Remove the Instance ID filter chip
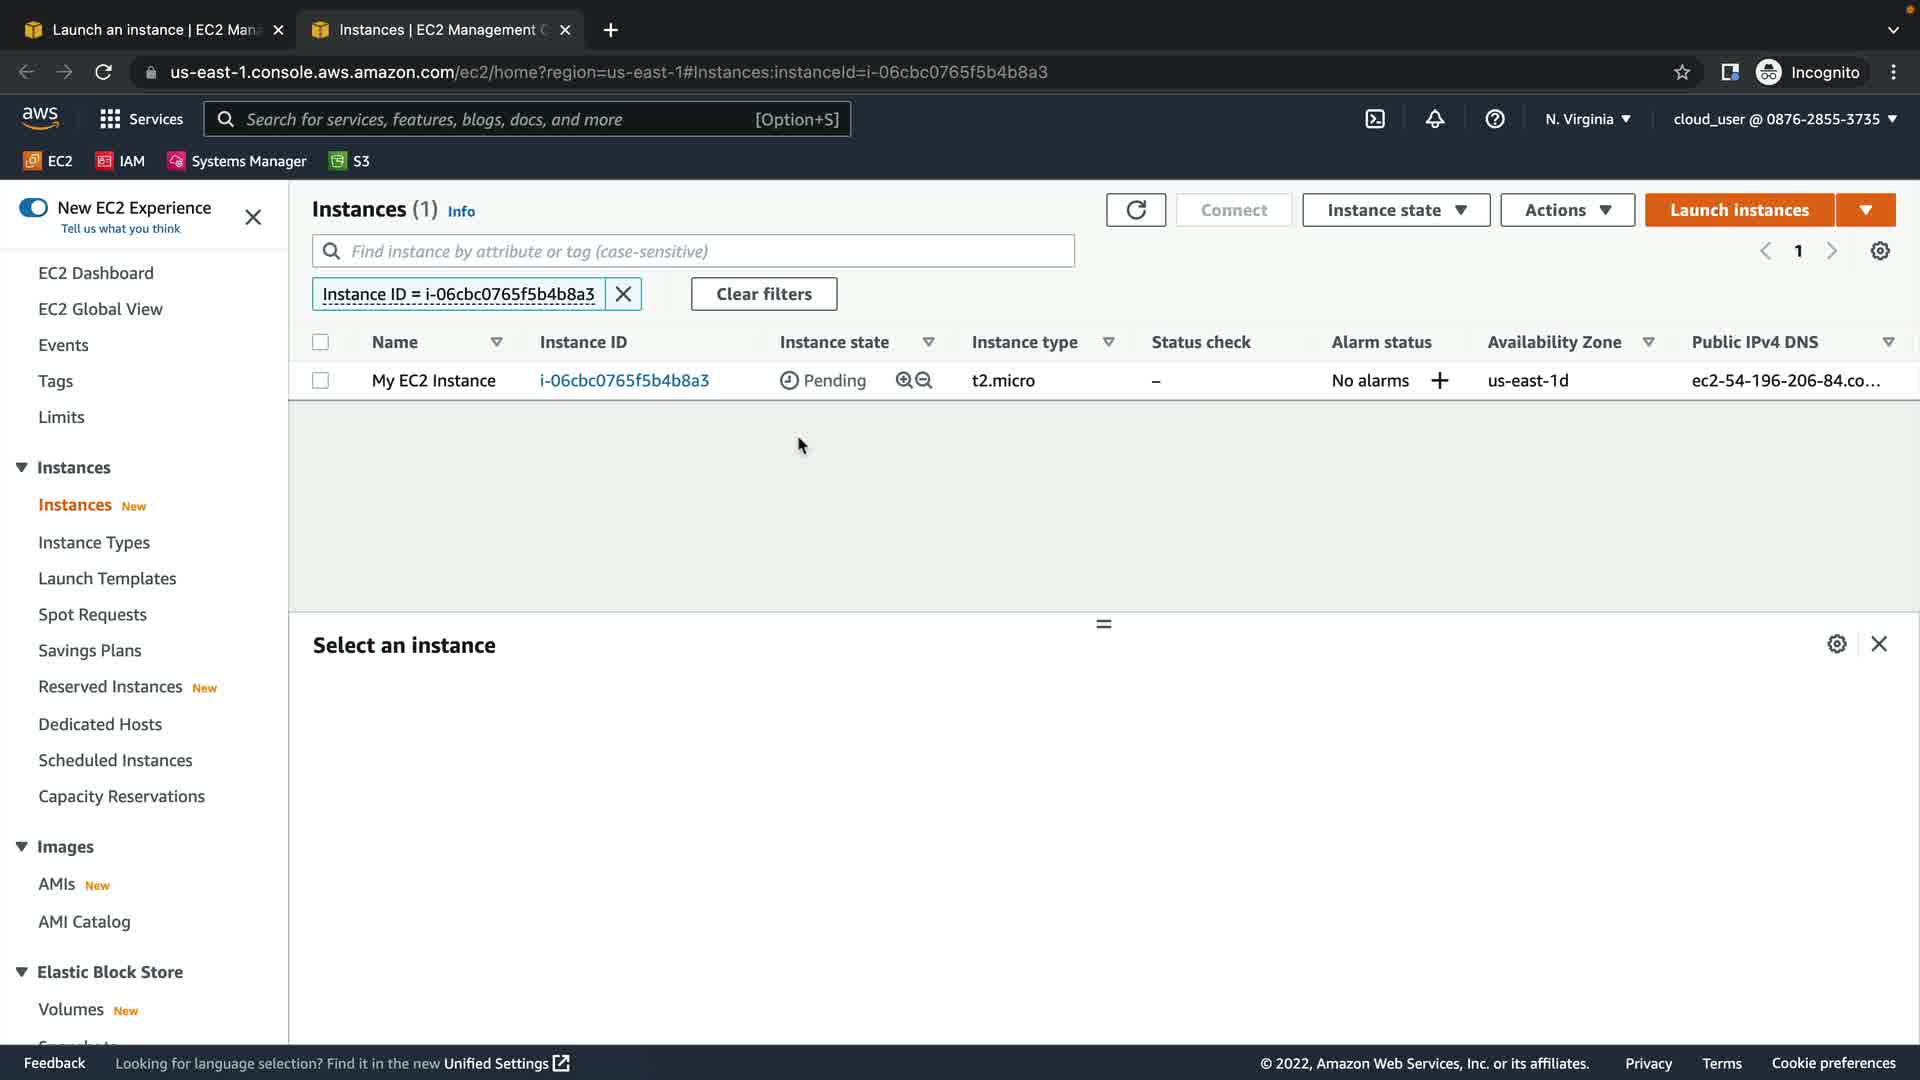 tap(623, 294)
